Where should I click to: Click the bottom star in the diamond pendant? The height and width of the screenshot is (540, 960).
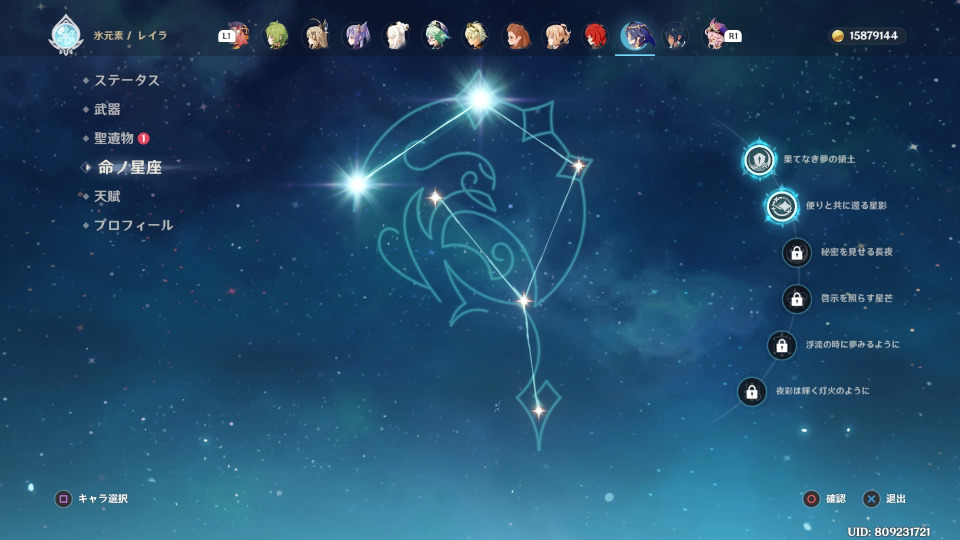tap(538, 410)
